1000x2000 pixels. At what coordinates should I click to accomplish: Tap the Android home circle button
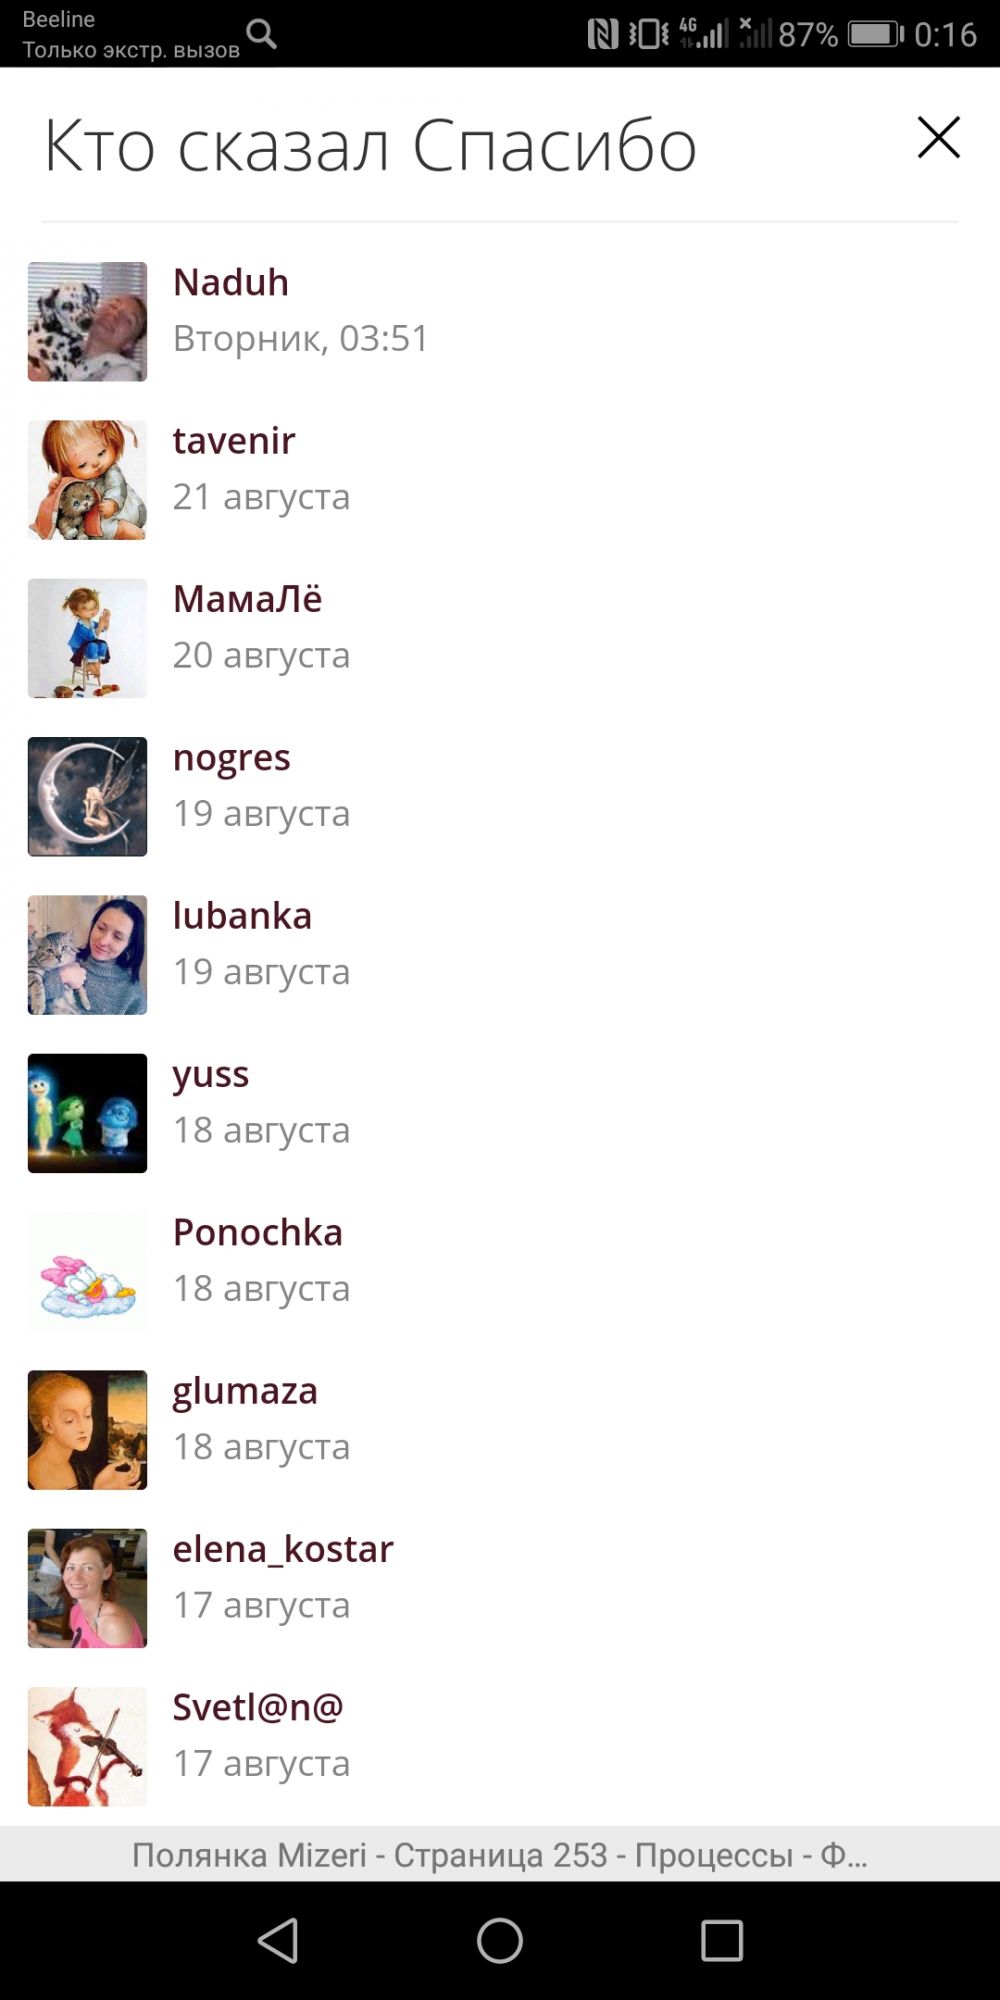pos(500,1940)
